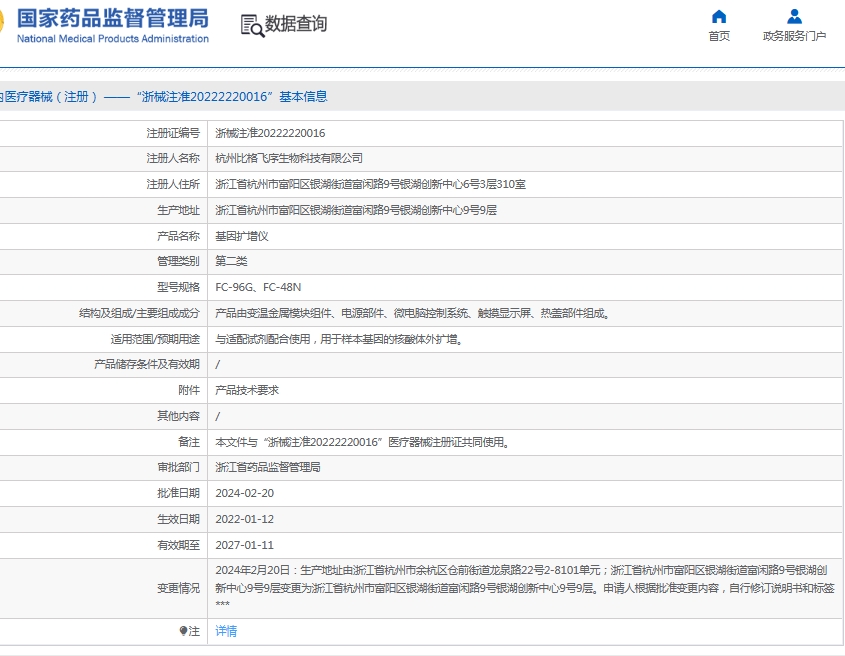Click the lightbulb icon beside 注
The width and height of the screenshot is (845, 656).
tap(183, 631)
